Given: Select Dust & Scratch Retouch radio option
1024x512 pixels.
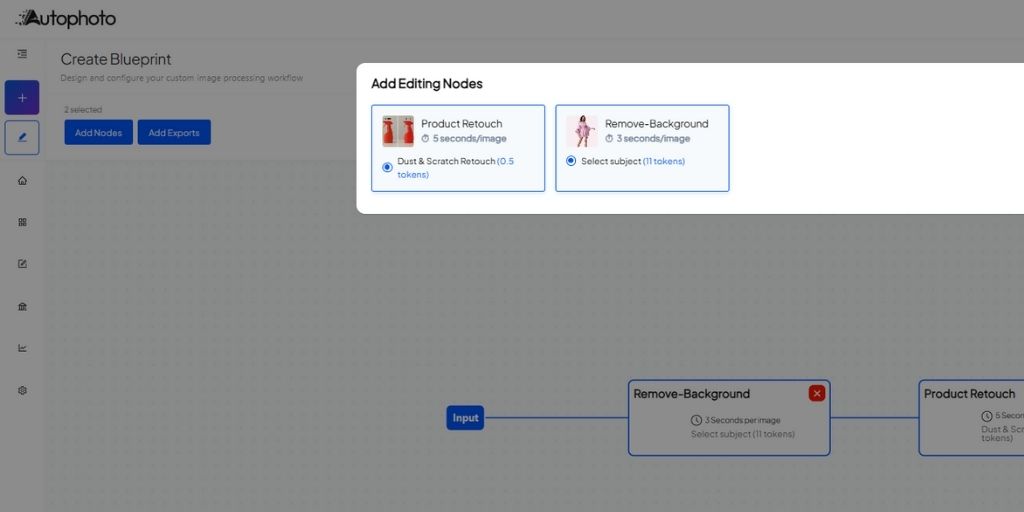Looking at the screenshot, I should coord(387,168).
